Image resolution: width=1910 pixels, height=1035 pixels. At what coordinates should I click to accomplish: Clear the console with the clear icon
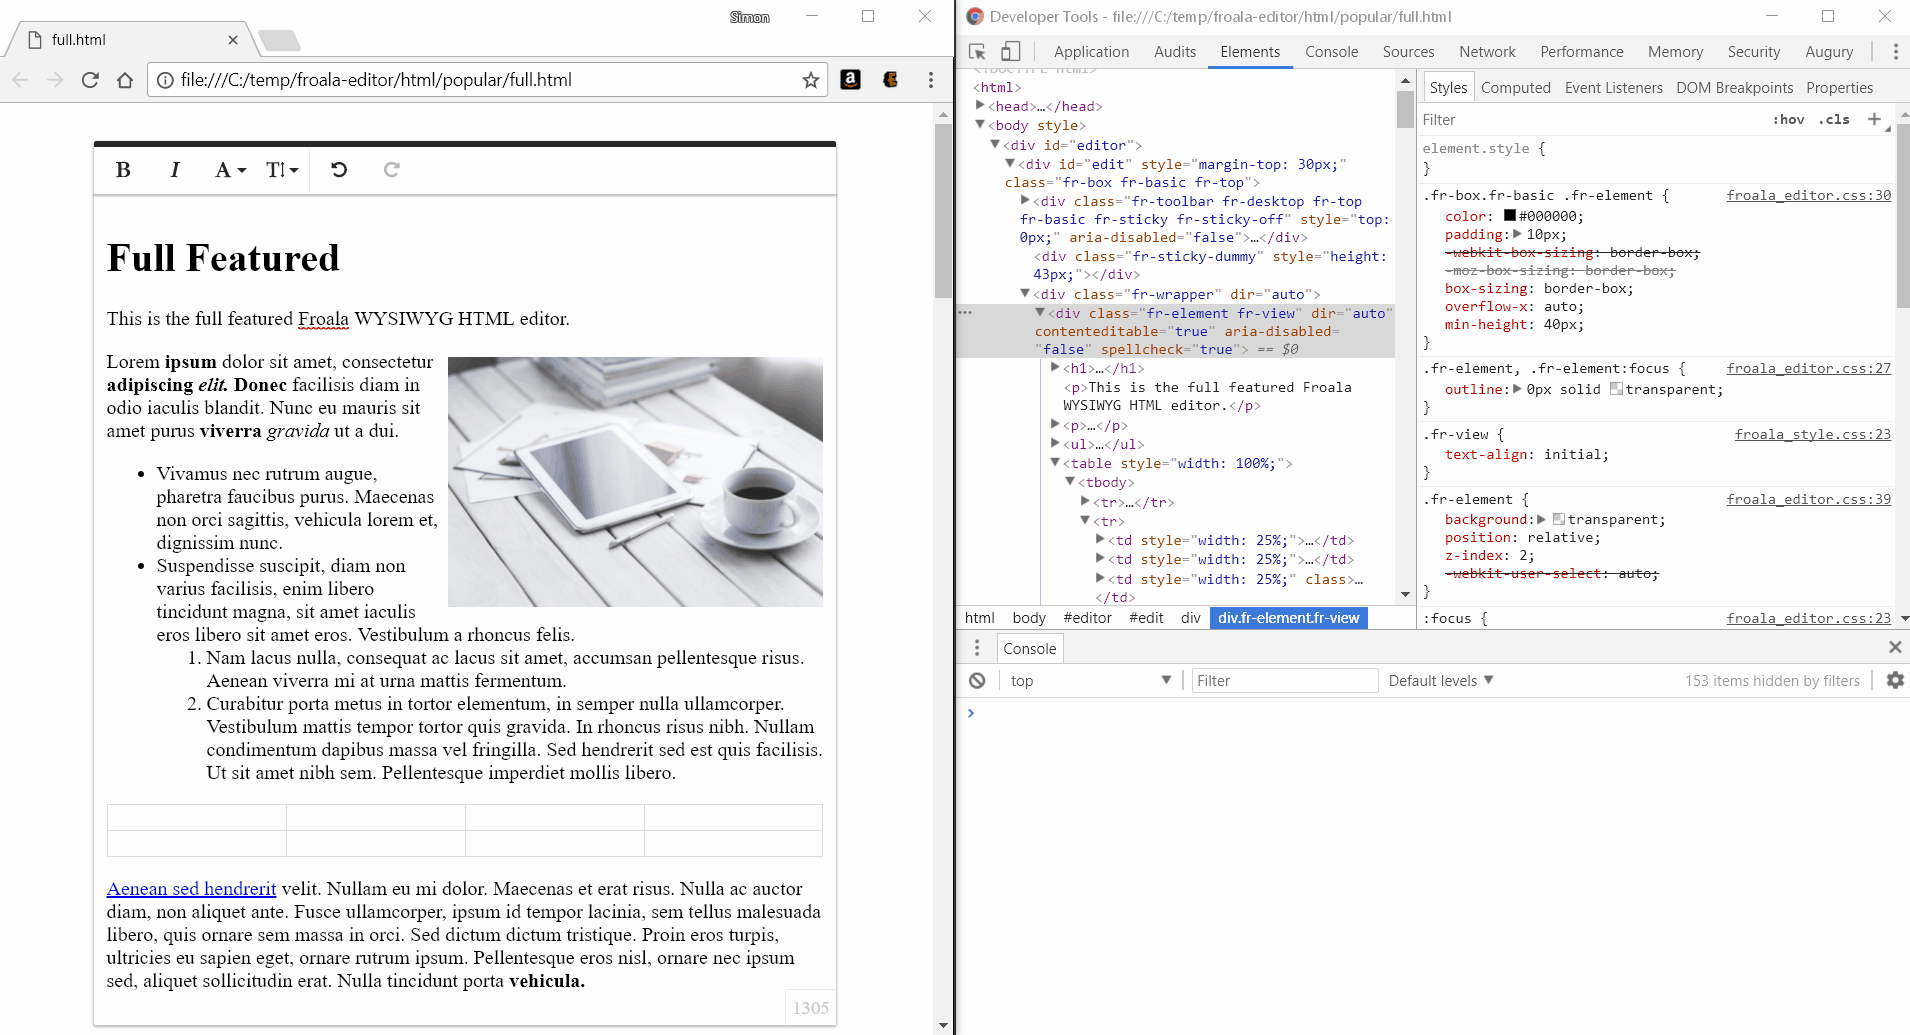click(x=977, y=681)
